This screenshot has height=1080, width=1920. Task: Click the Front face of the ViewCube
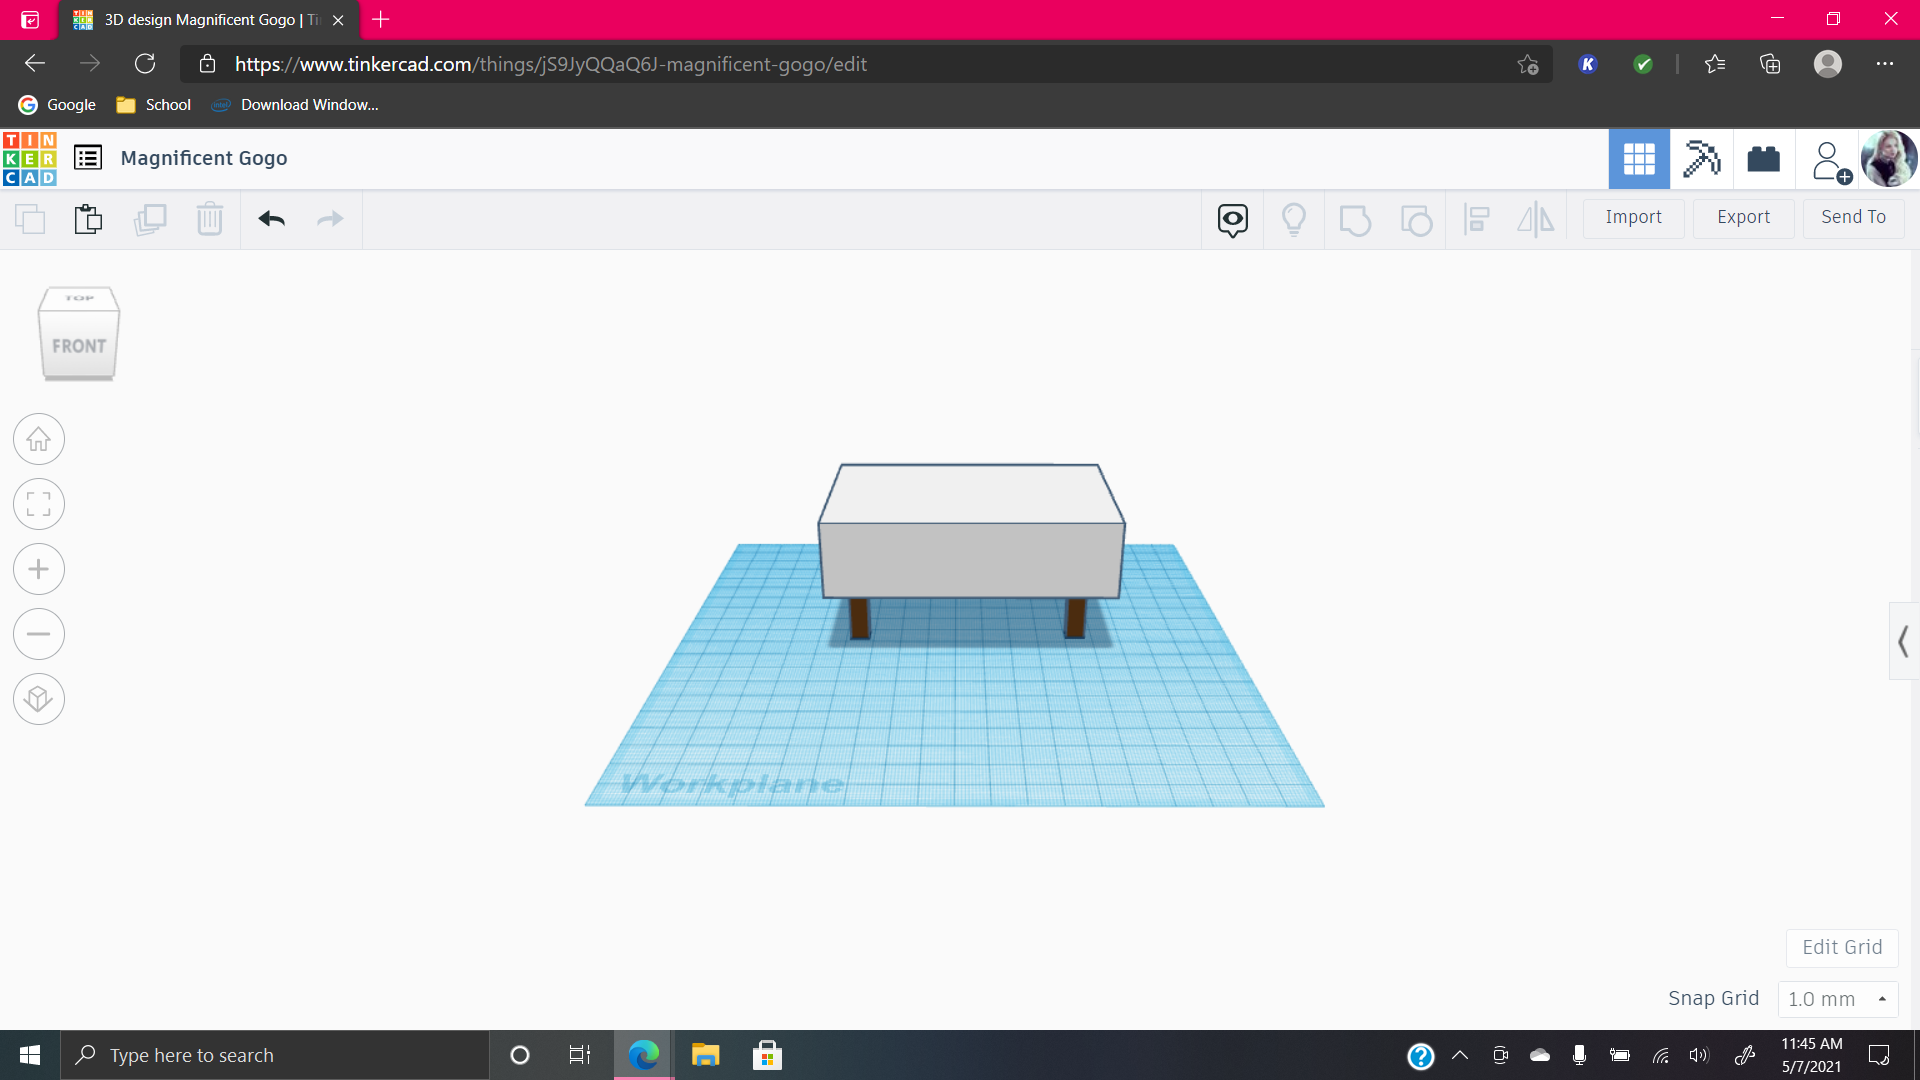click(x=78, y=345)
